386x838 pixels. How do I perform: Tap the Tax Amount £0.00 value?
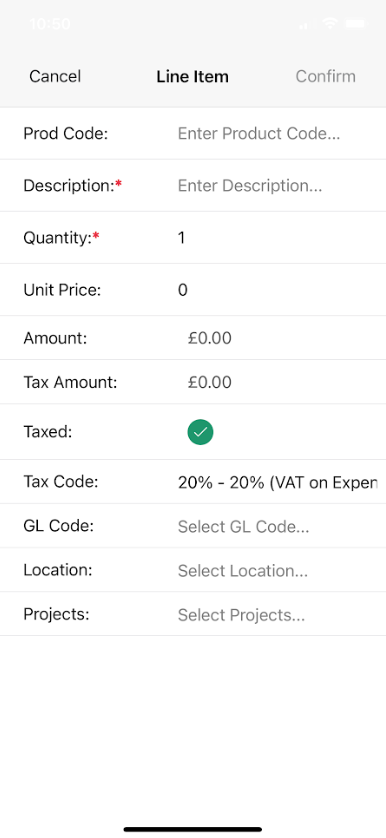(x=210, y=383)
